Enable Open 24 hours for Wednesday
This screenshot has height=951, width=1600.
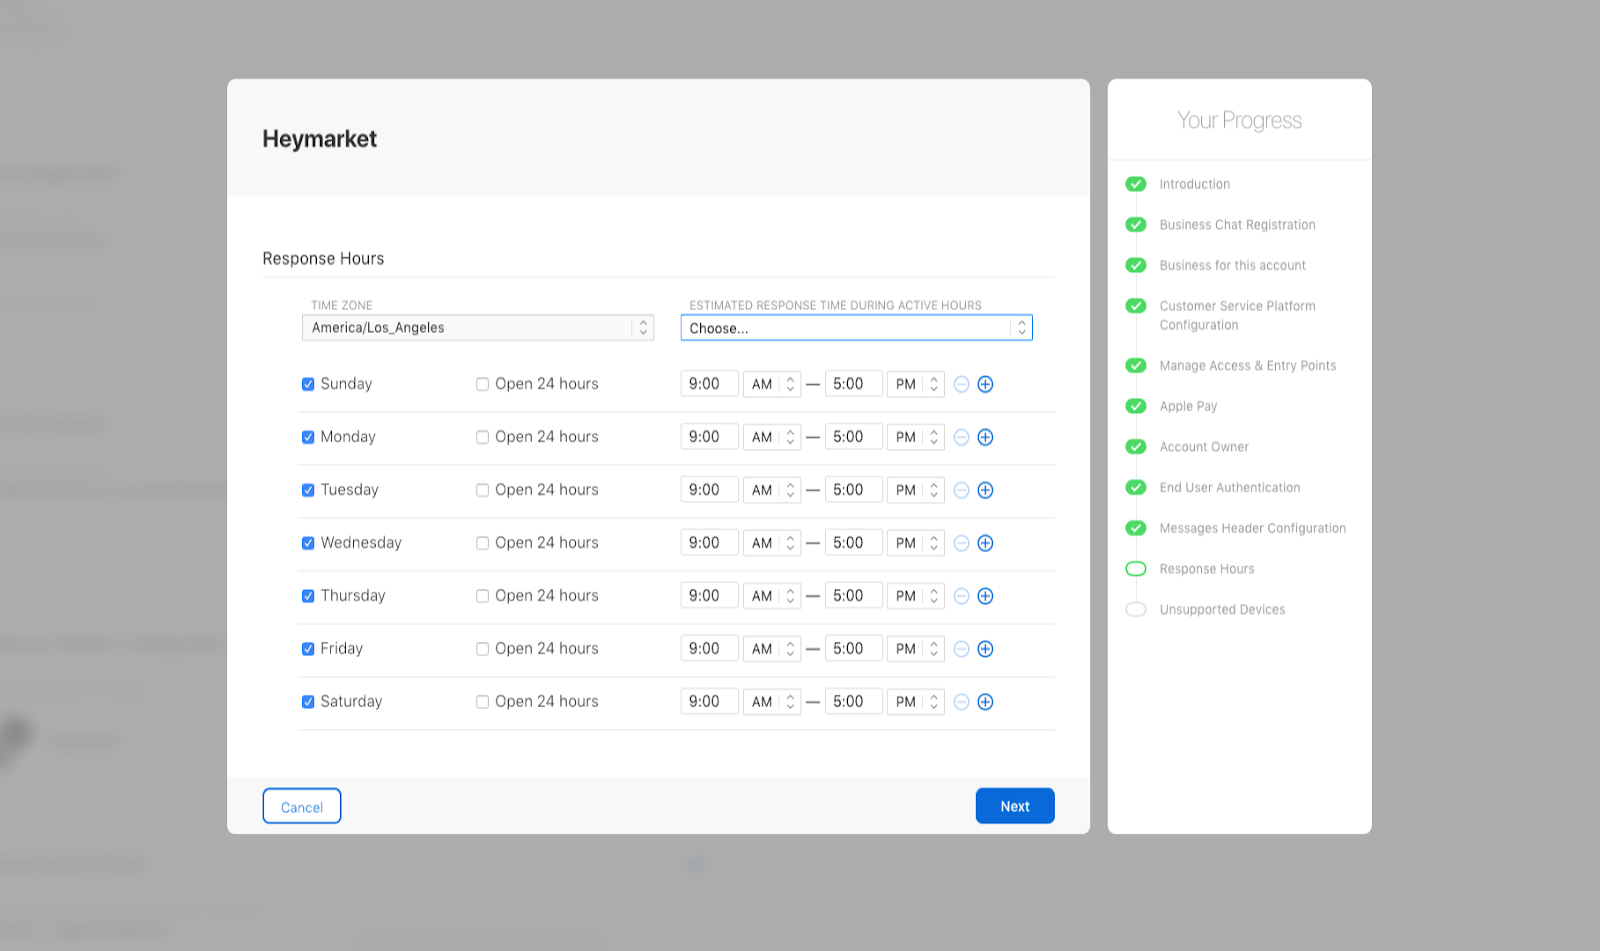(482, 543)
